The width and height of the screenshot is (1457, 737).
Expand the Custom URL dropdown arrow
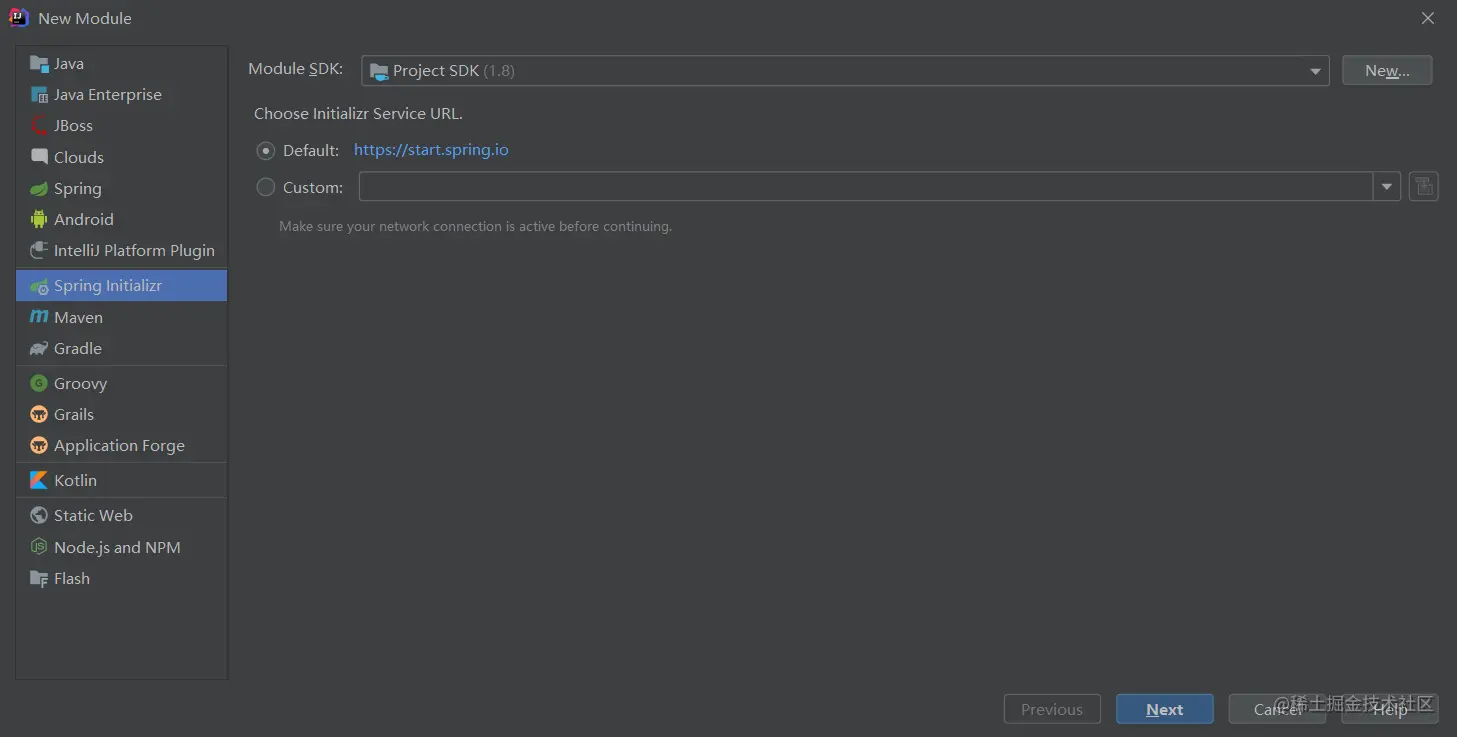pyautogui.click(x=1387, y=187)
